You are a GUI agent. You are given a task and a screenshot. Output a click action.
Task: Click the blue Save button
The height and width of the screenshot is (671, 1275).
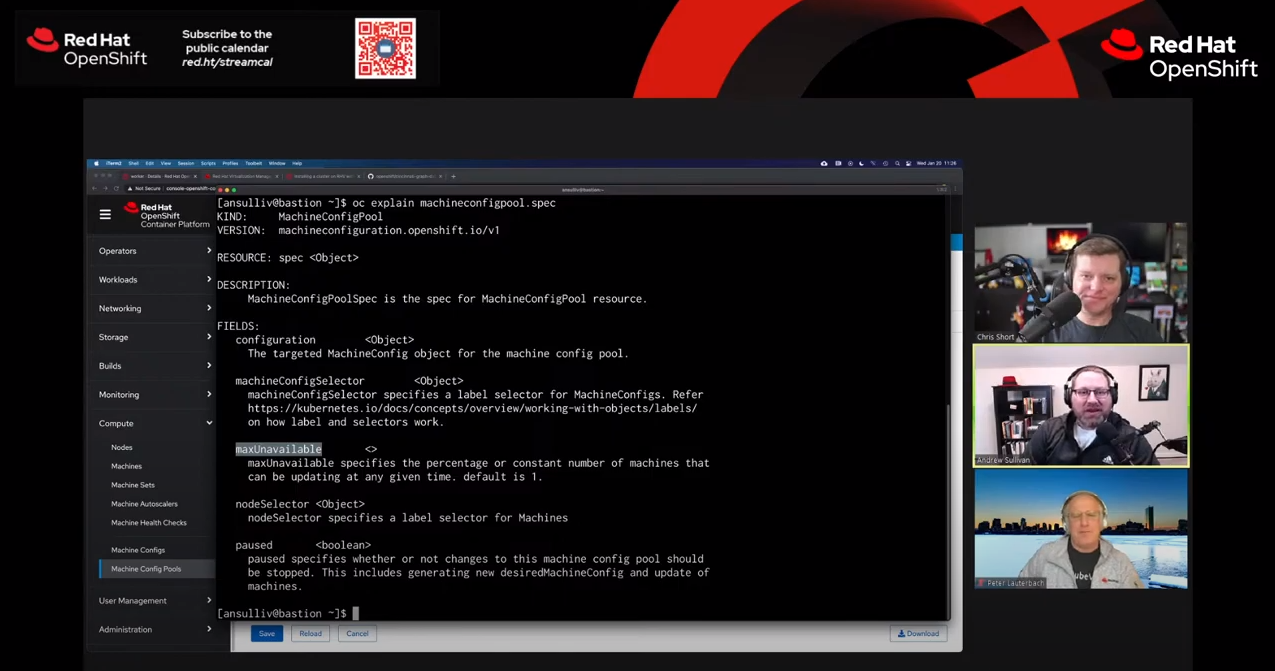click(x=266, y=633)
